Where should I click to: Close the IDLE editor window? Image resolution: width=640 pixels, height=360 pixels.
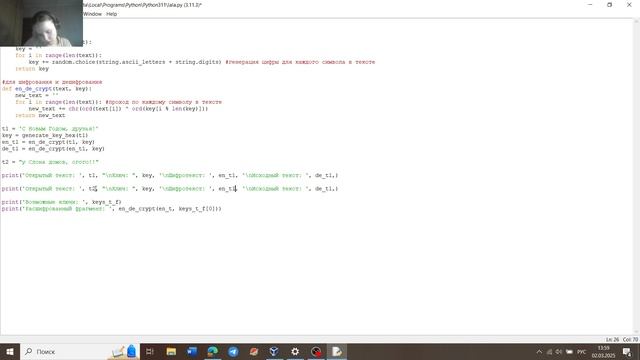pyautogui.click(x=629, y=5)
